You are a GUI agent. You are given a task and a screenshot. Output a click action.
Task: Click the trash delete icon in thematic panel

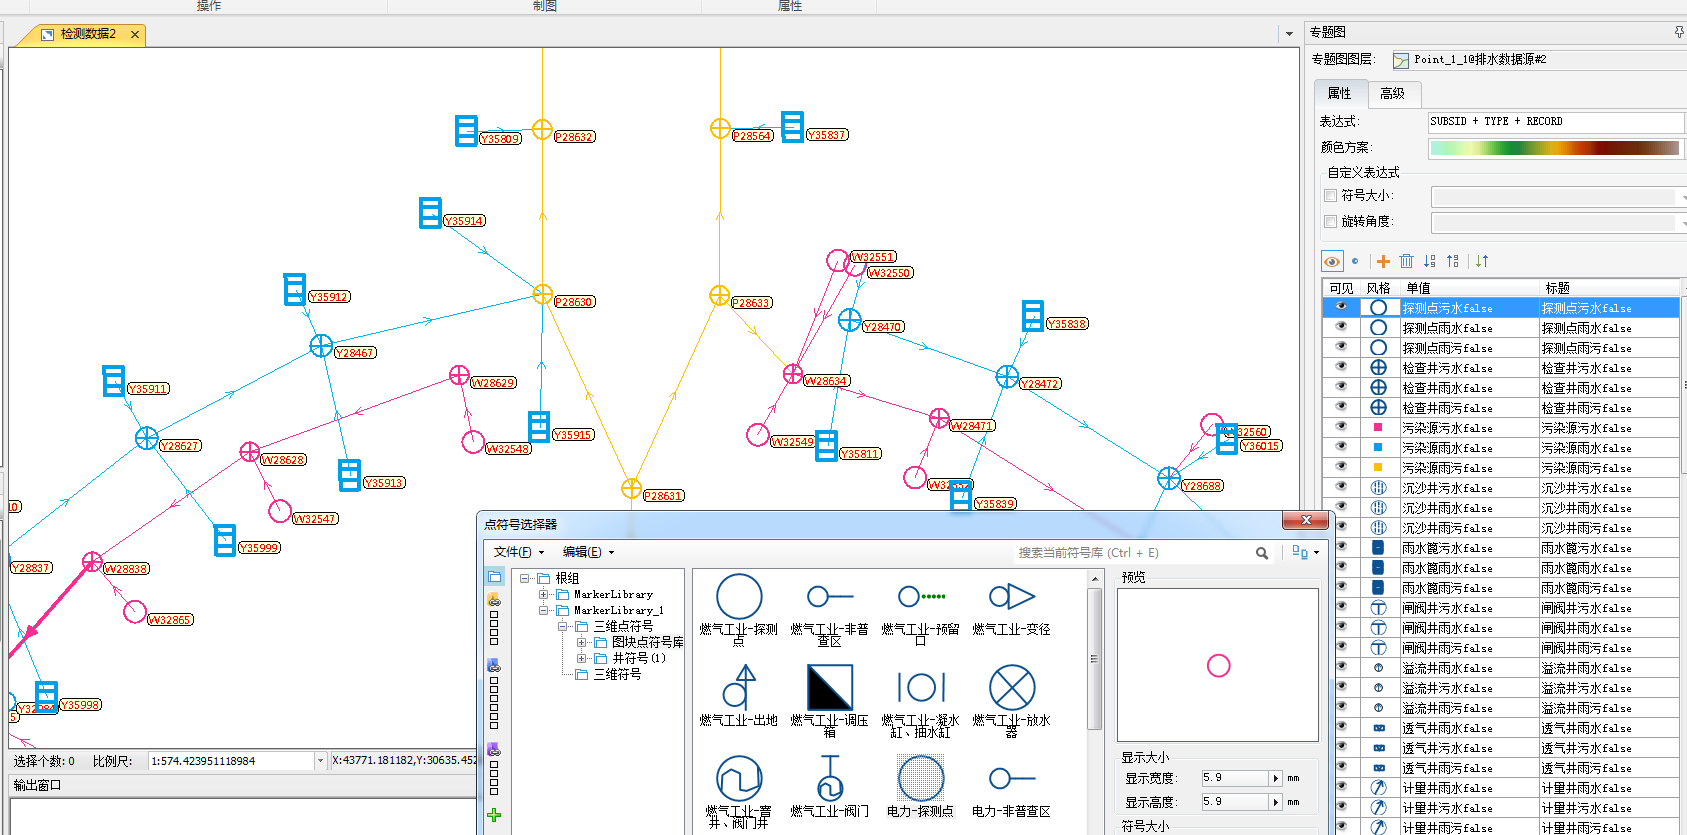click(1406, 261)
